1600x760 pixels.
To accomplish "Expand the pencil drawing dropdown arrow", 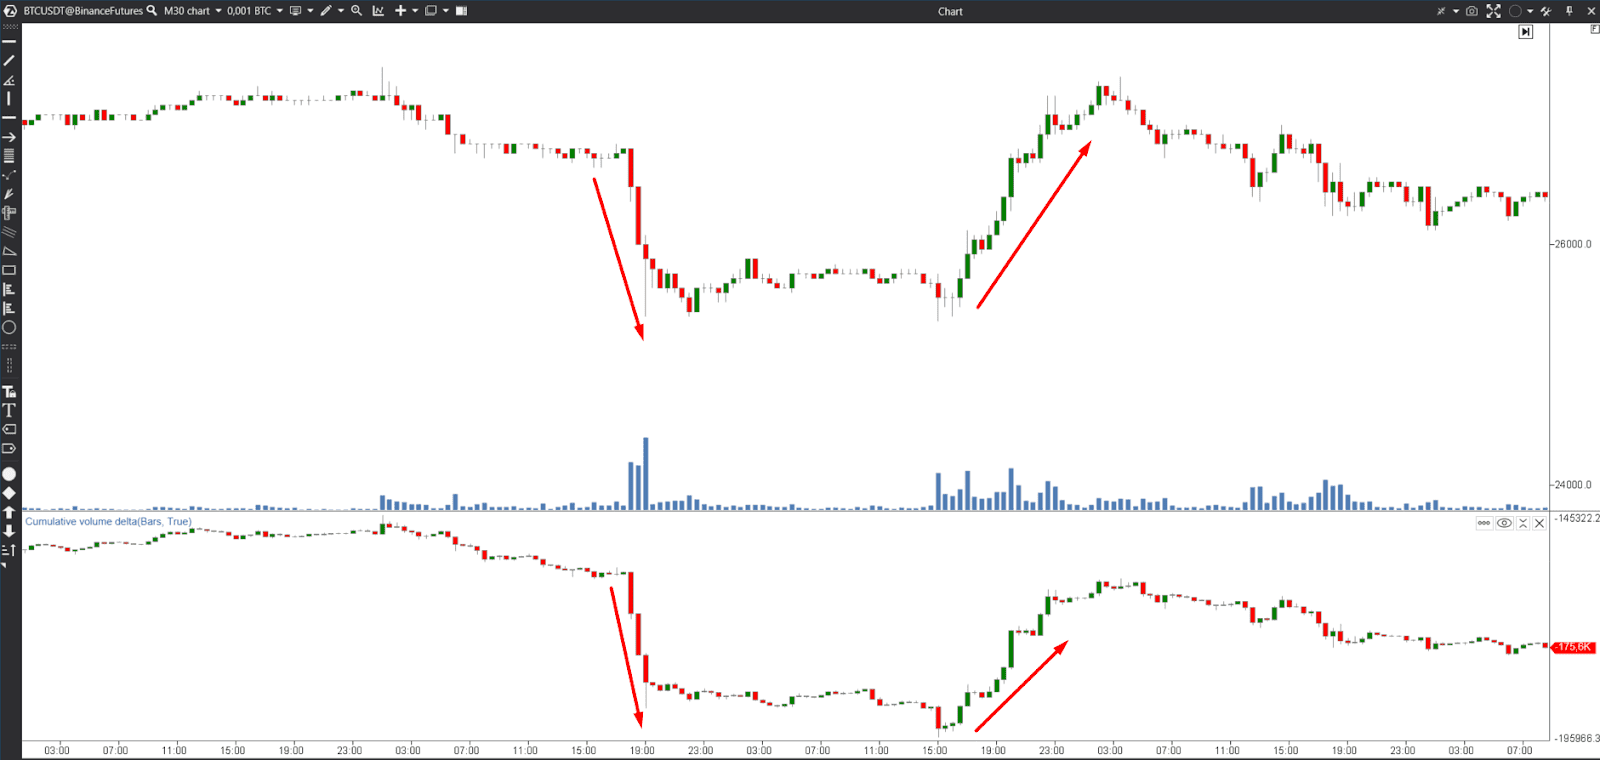I will (341, 11).
